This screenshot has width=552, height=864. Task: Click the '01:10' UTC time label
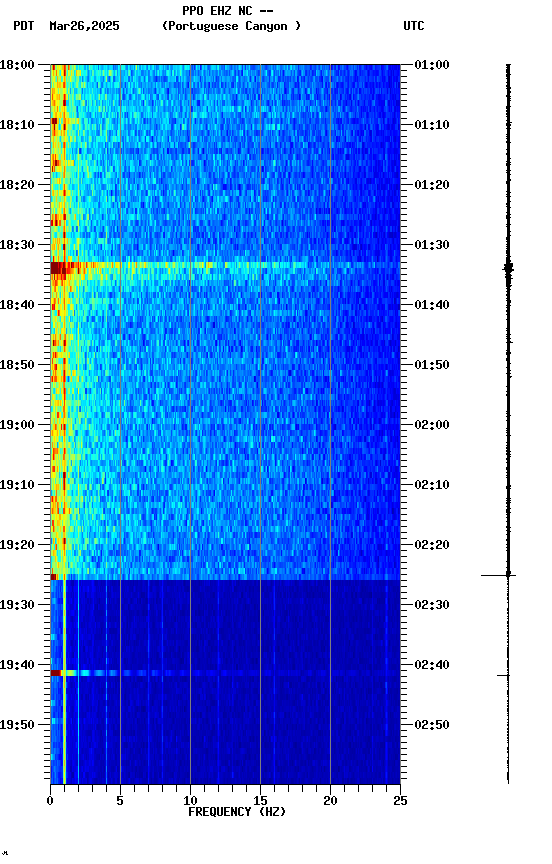click(x=432, y=125)
